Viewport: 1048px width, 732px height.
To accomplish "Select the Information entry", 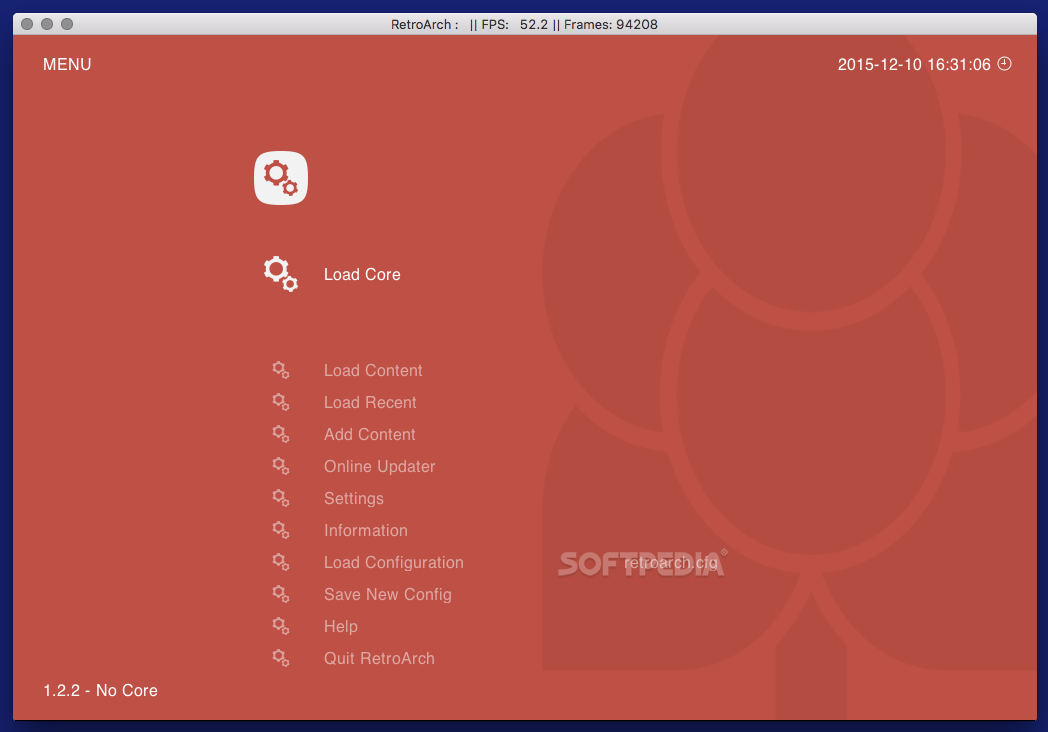I will [x=366, y=530].
